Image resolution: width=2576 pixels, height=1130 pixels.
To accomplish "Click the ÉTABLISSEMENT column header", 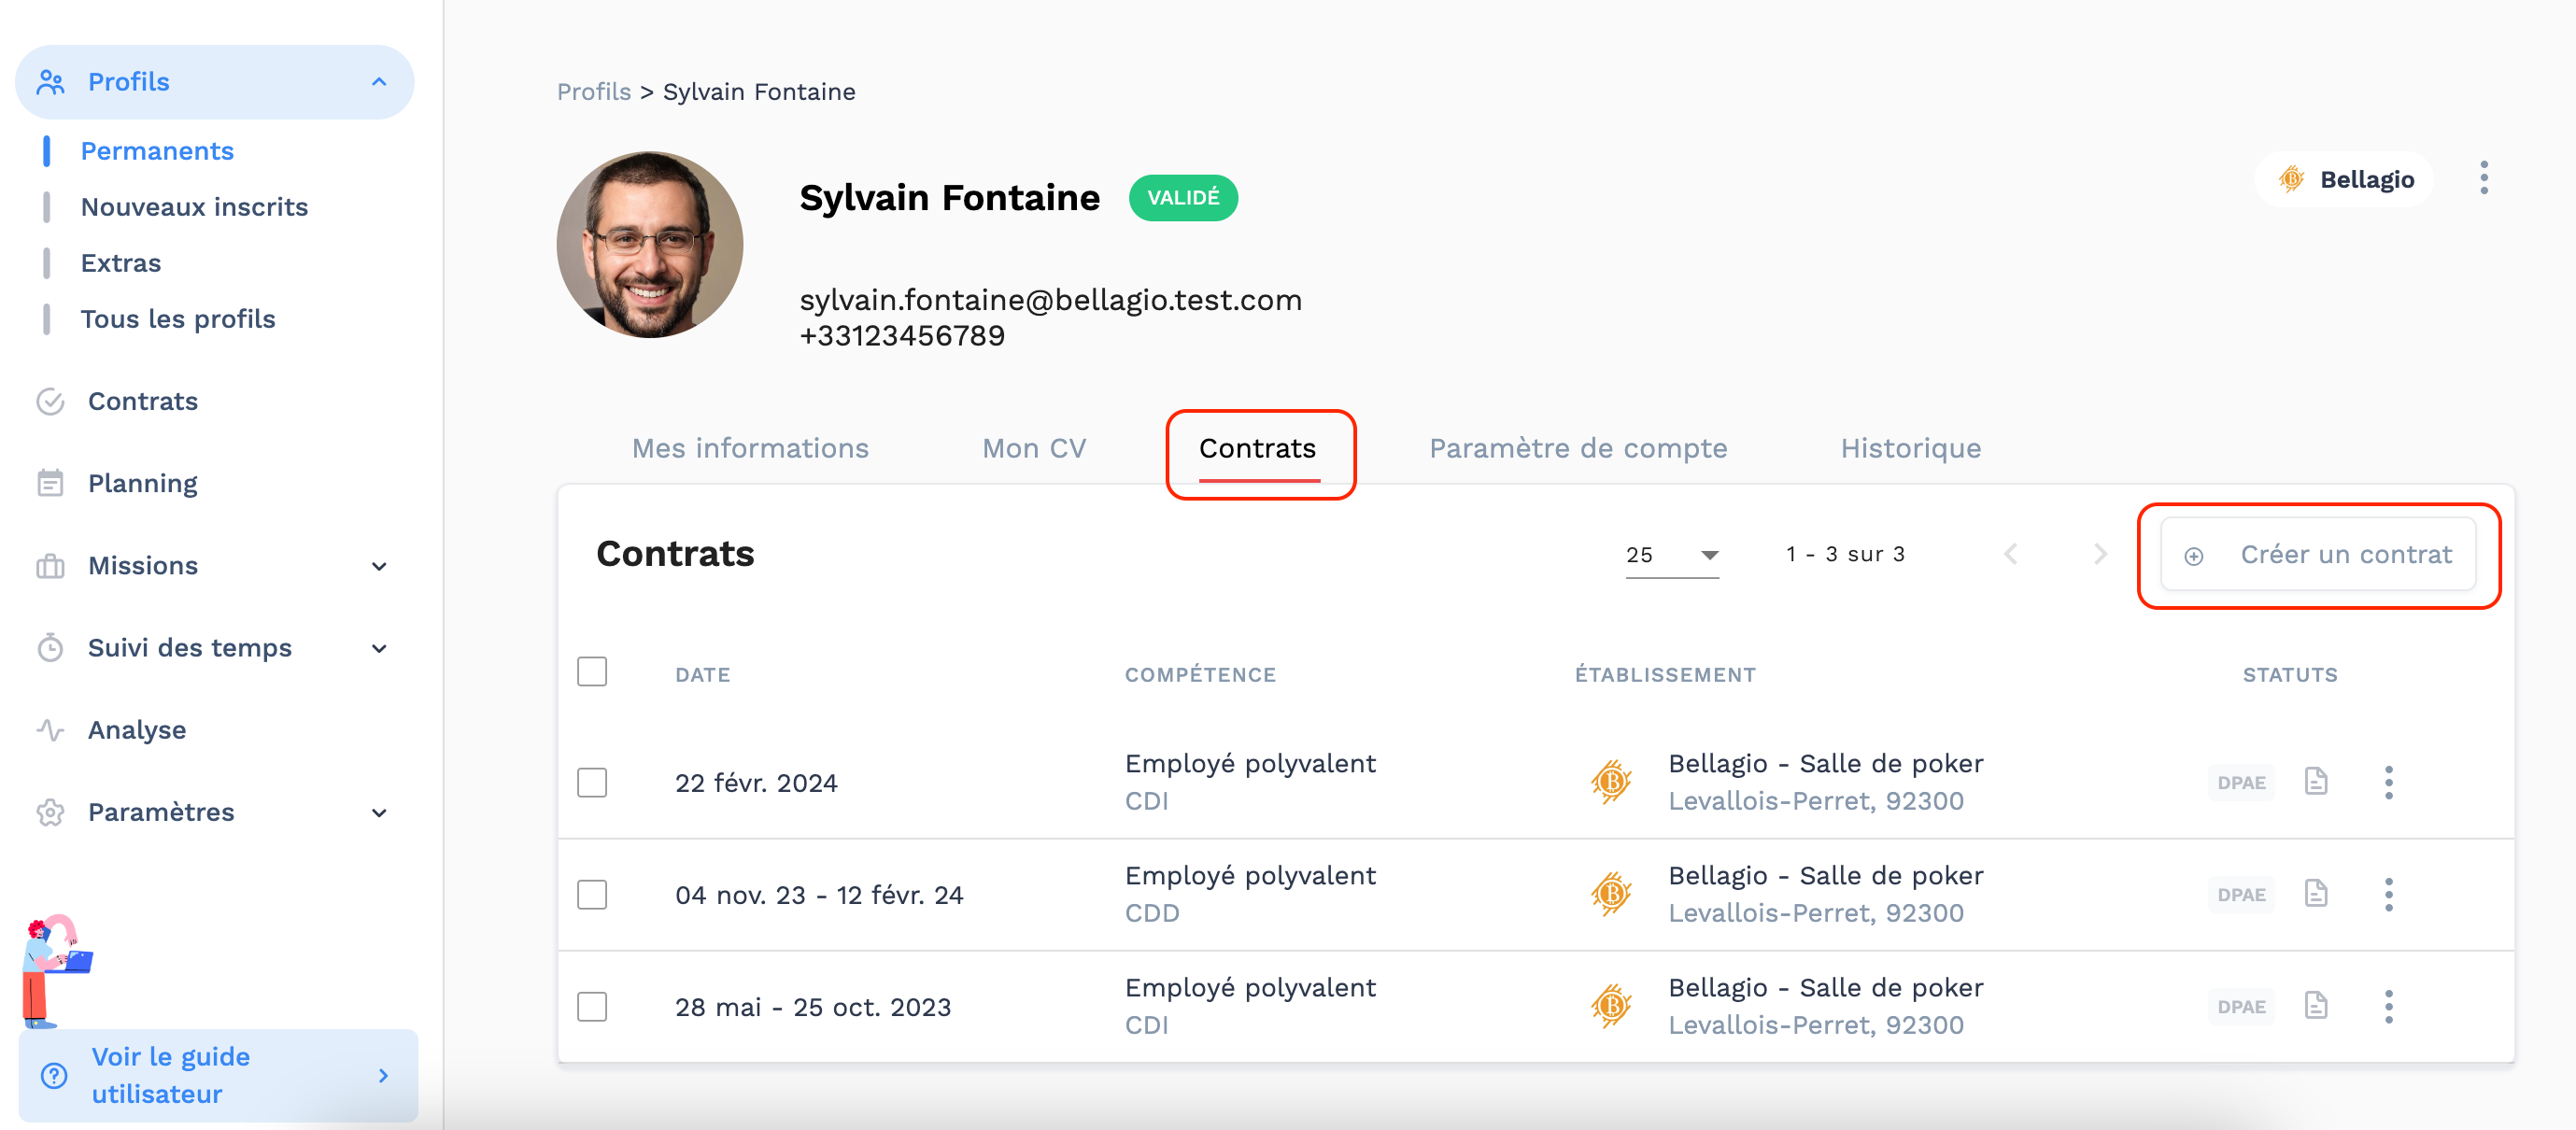I will pyautogui.click(x=1665, y=675).
